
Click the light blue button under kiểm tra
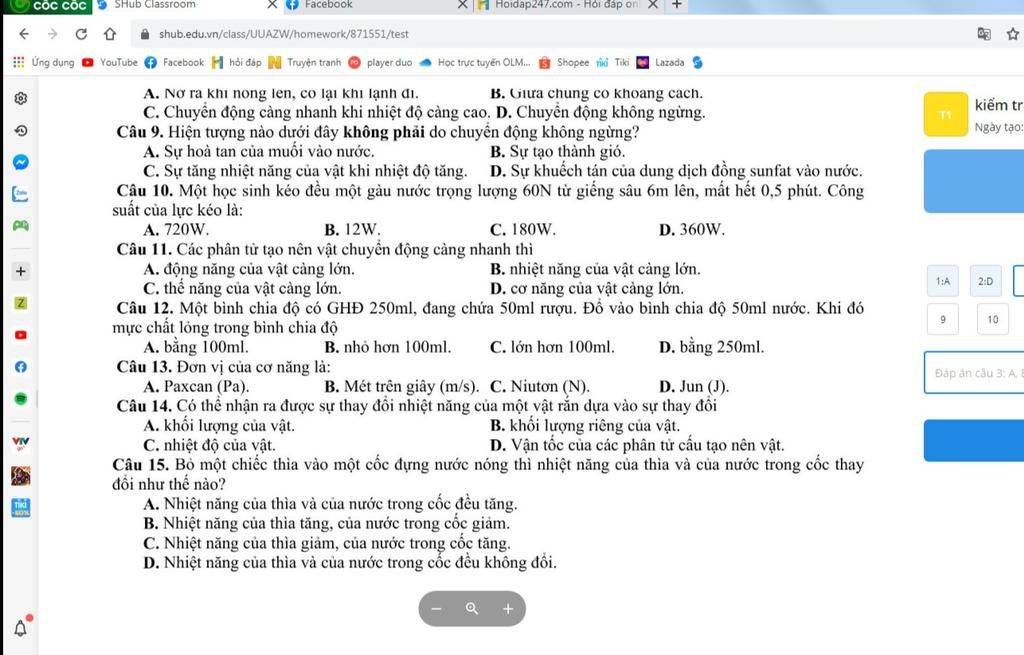pyautogui.click(x=974, y=181)
